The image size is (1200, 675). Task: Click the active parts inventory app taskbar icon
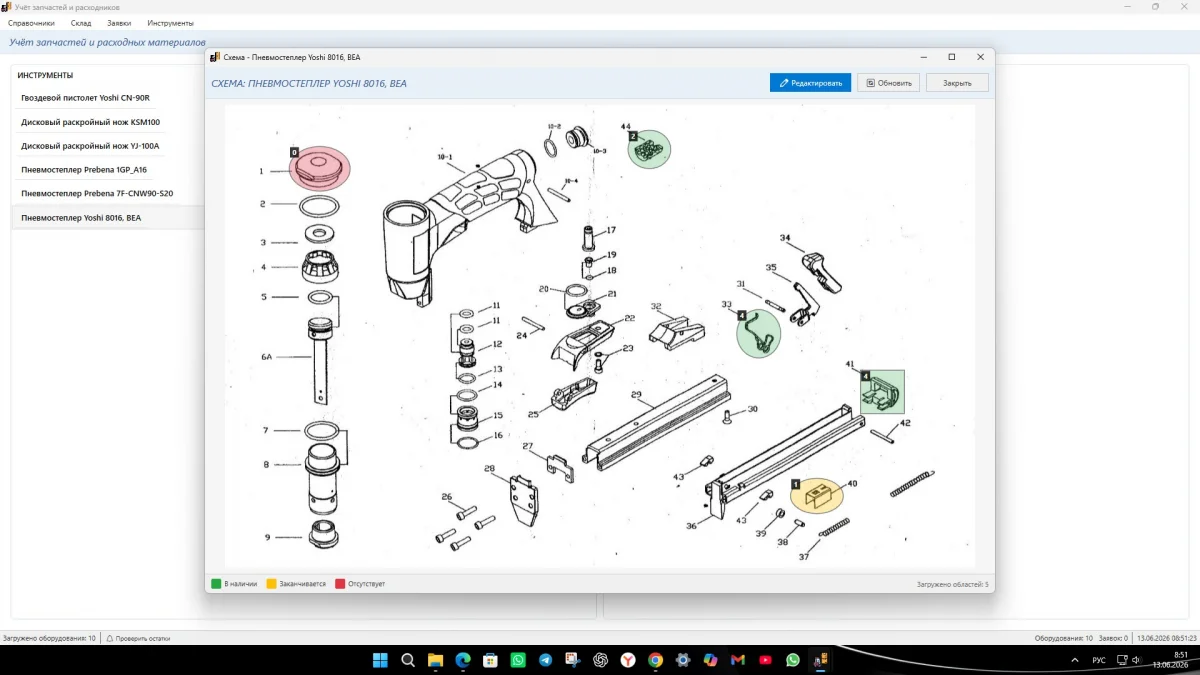click(820, 660)
